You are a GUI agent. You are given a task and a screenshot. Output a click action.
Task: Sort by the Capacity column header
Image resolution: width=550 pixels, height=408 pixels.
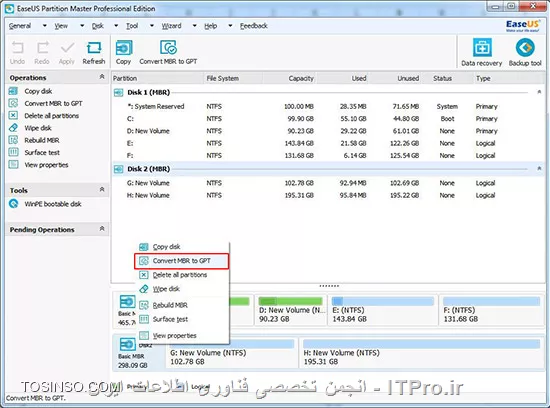(x=289, y=78)
